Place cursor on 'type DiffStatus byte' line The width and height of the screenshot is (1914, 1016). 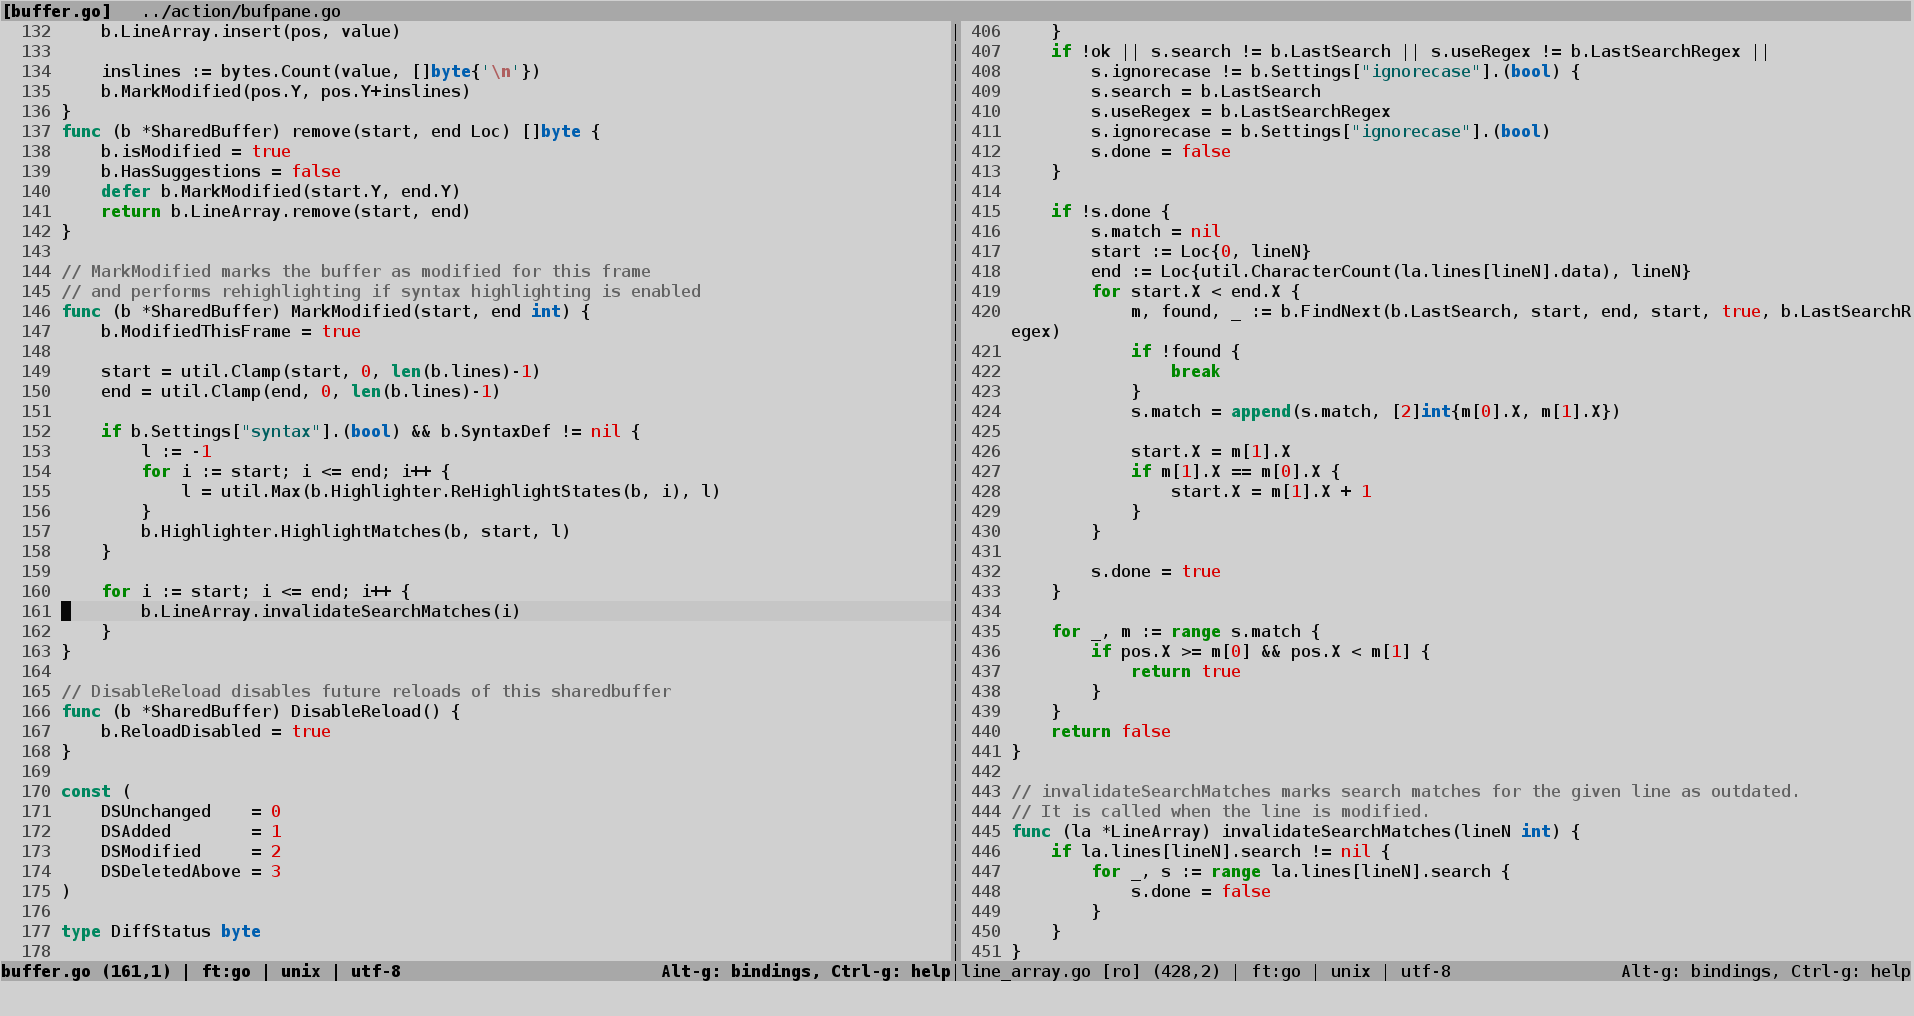coord(160,931)
